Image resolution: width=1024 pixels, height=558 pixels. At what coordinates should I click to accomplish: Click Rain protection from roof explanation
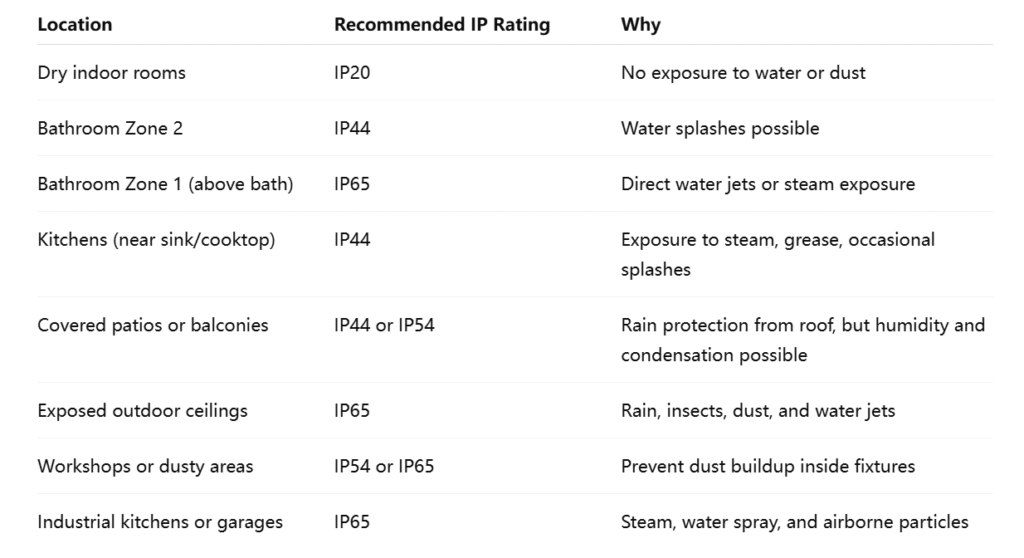[803, 340]
